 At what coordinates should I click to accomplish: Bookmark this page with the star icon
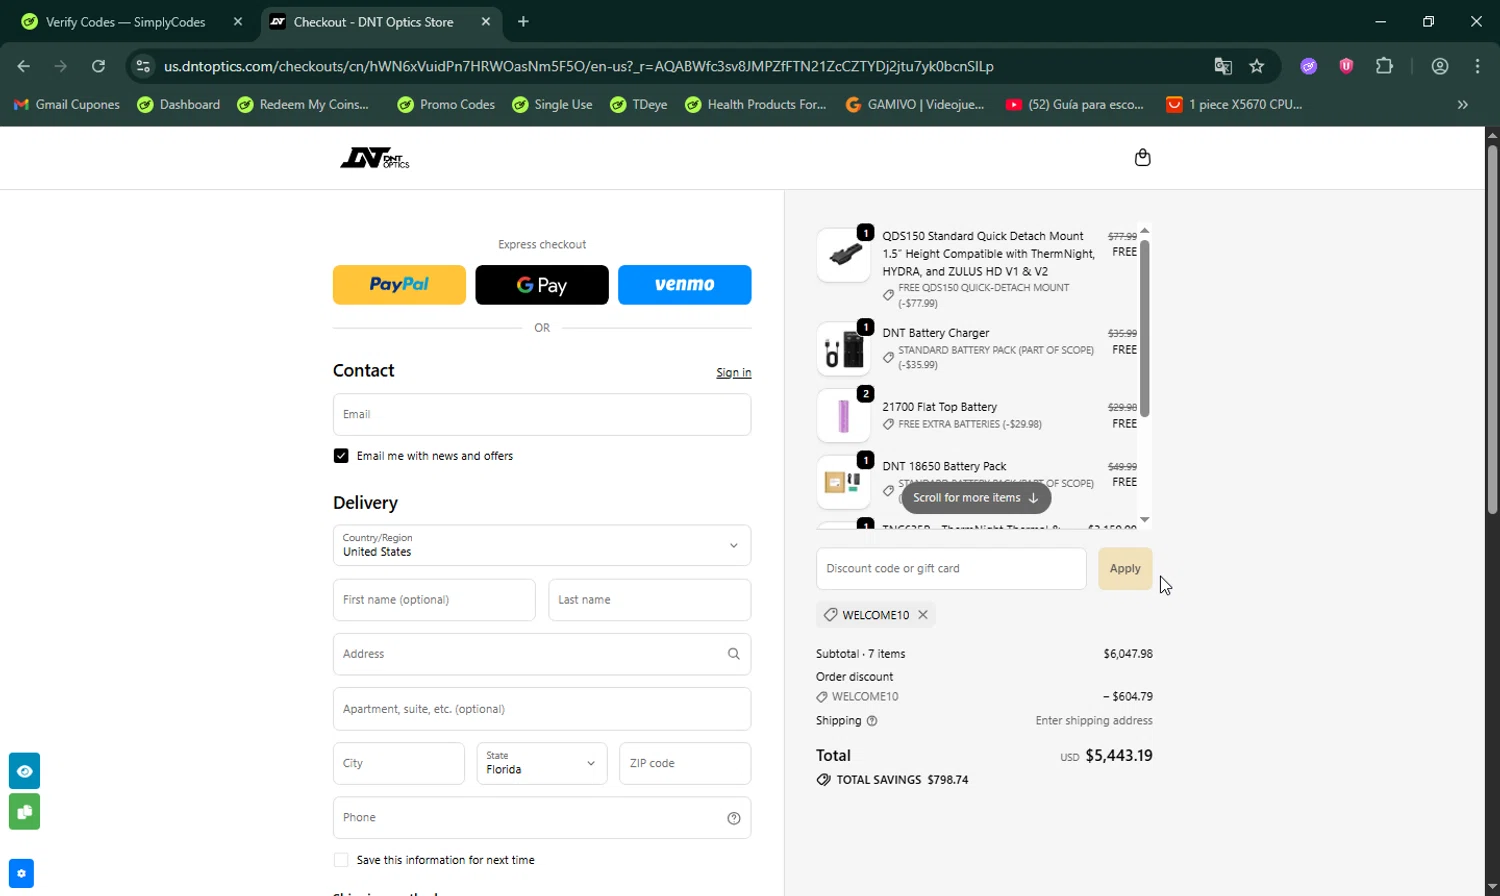click(x=1257, y=66)
